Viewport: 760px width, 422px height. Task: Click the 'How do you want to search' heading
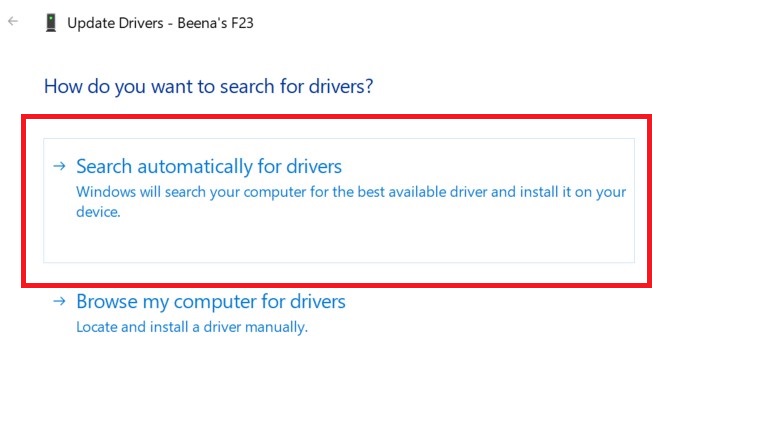[208, 86]
